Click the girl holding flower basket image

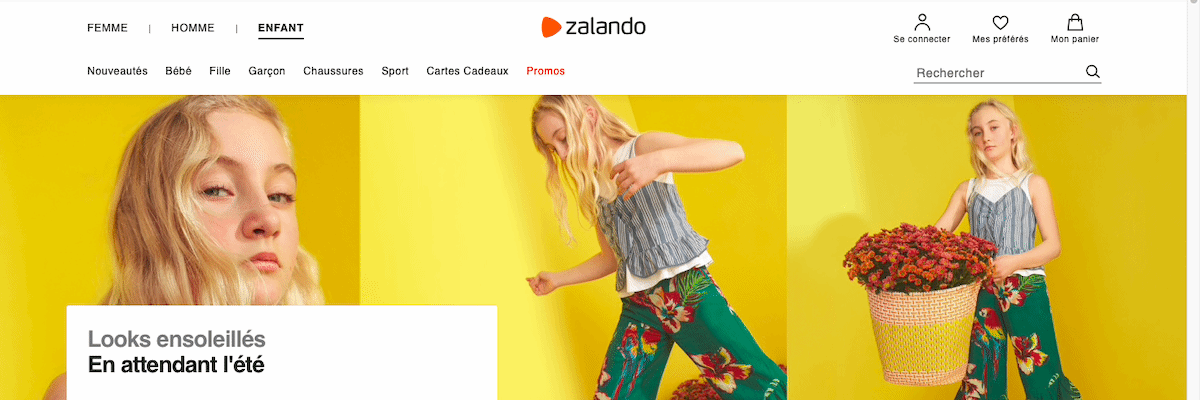[x=993, y=247]
